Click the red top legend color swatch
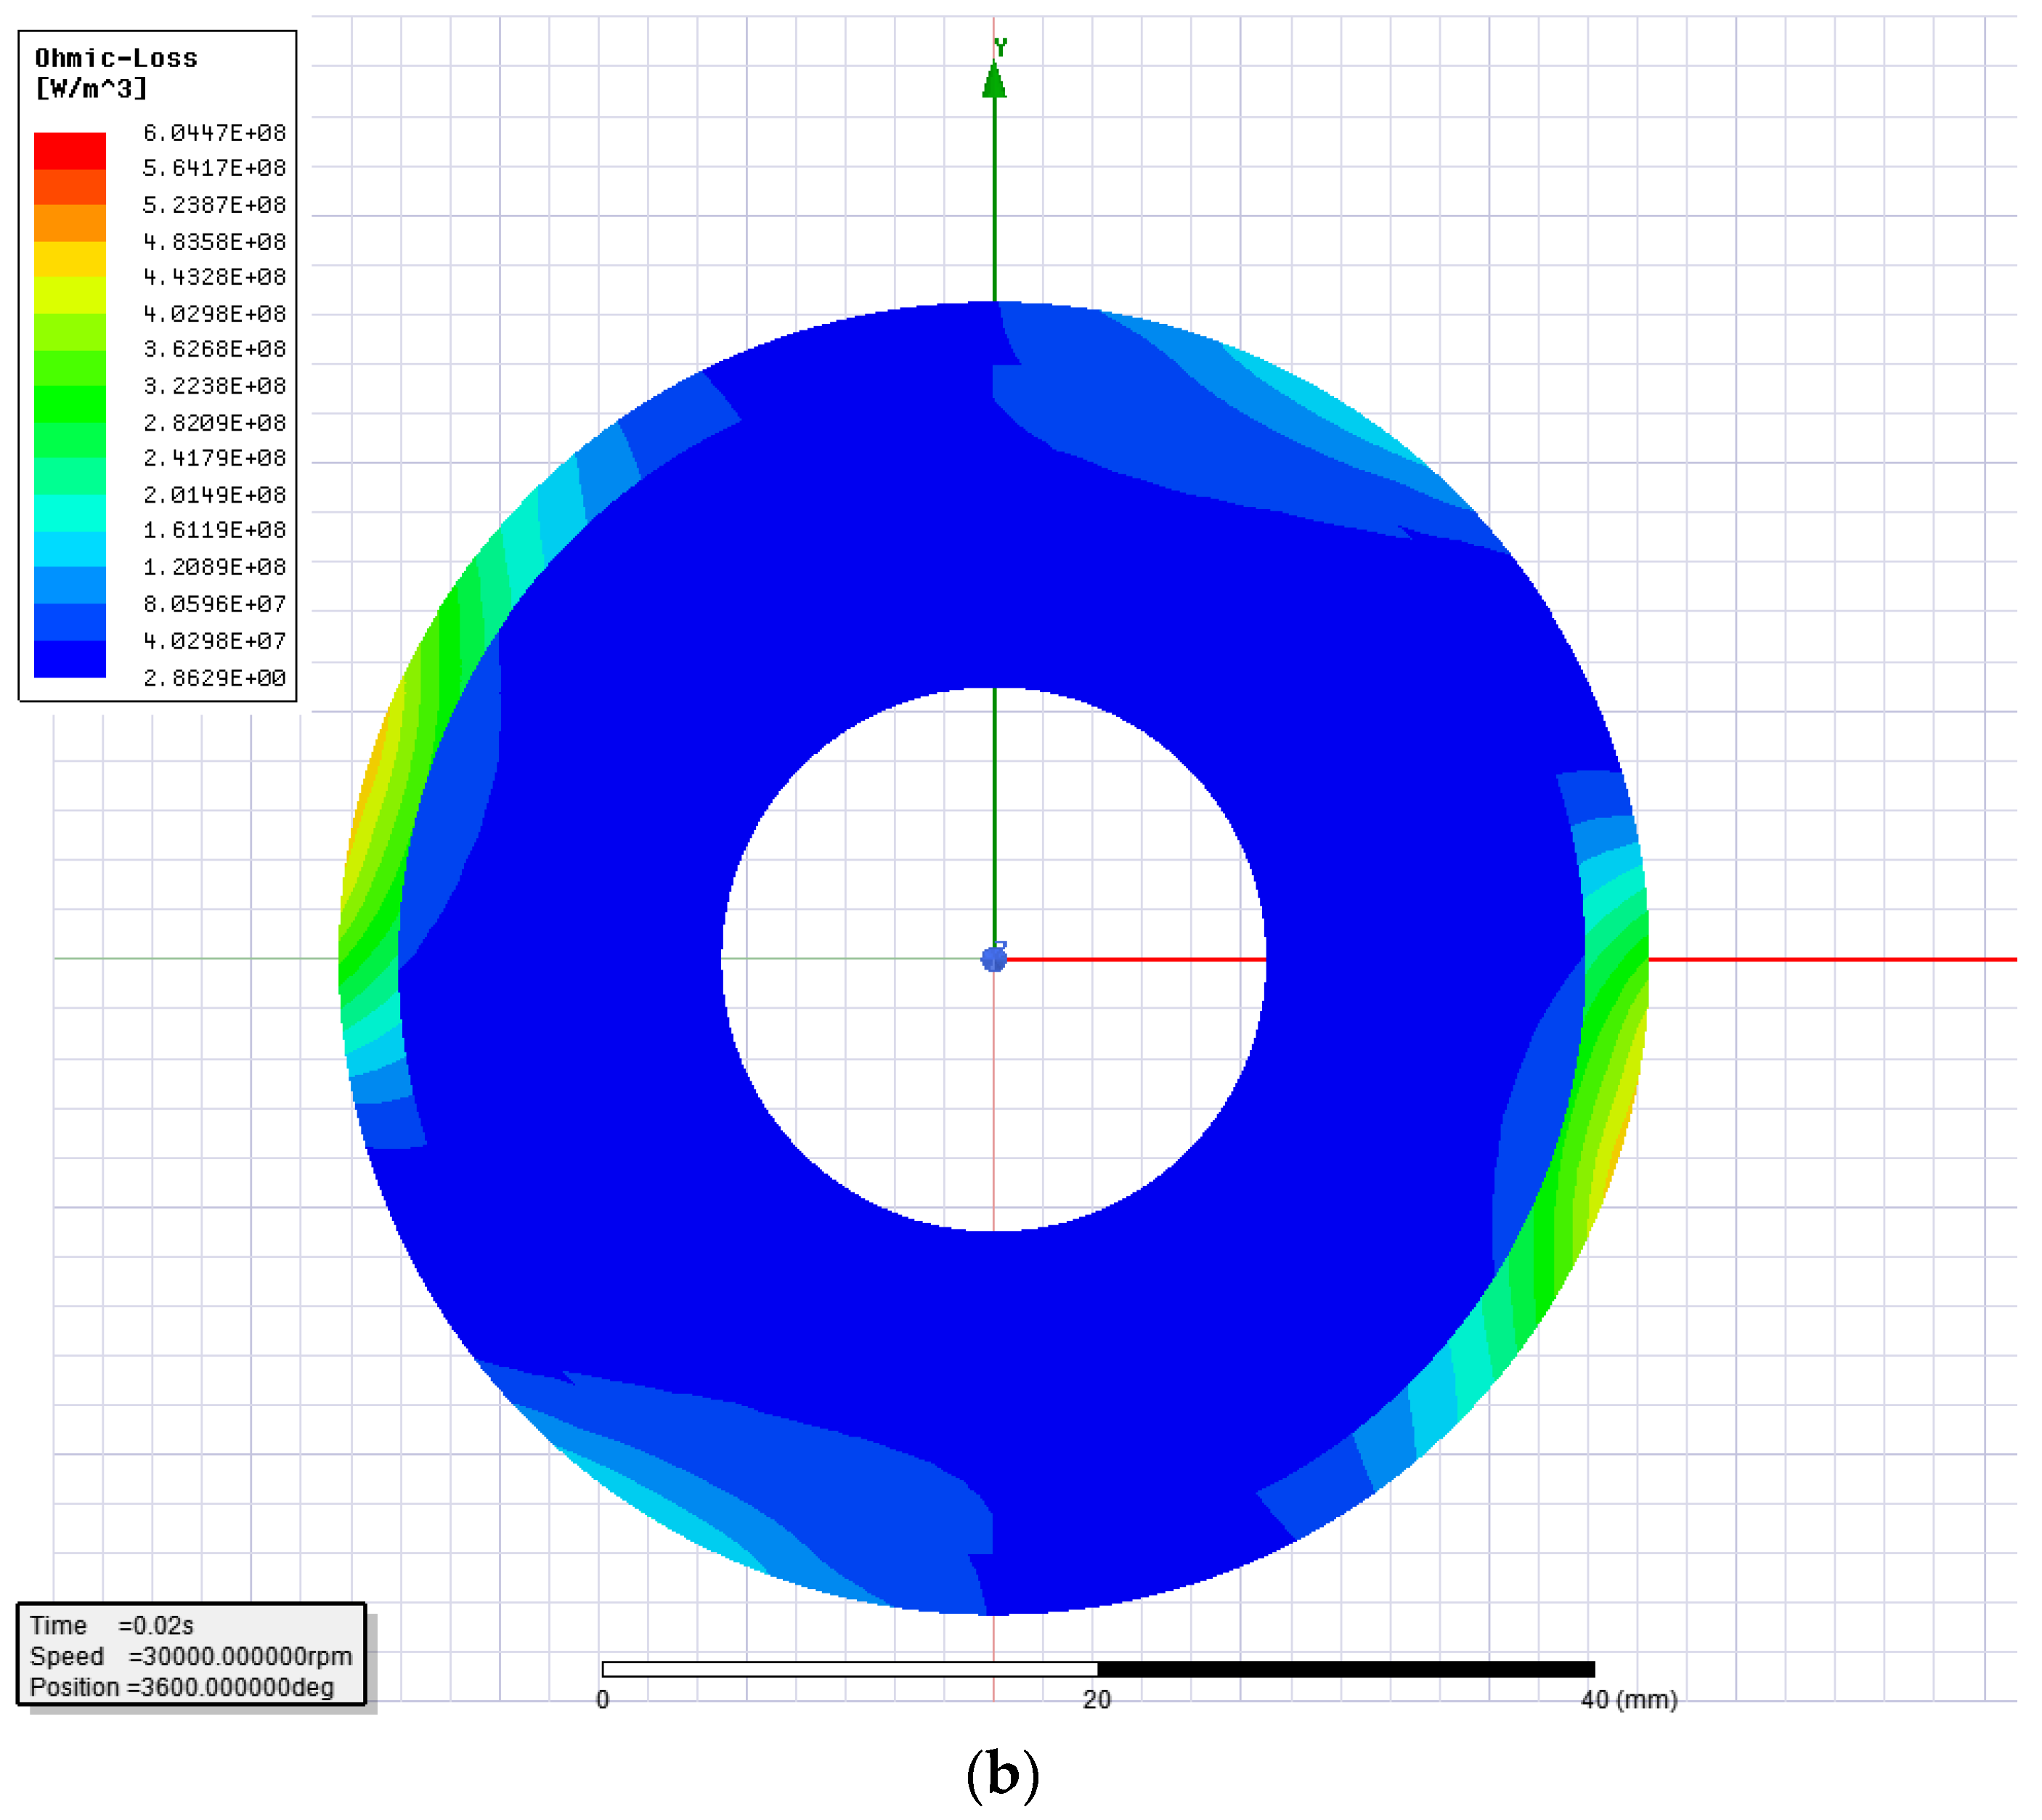This screenshot has width=2042, height=1820. (x=70, y=150)
